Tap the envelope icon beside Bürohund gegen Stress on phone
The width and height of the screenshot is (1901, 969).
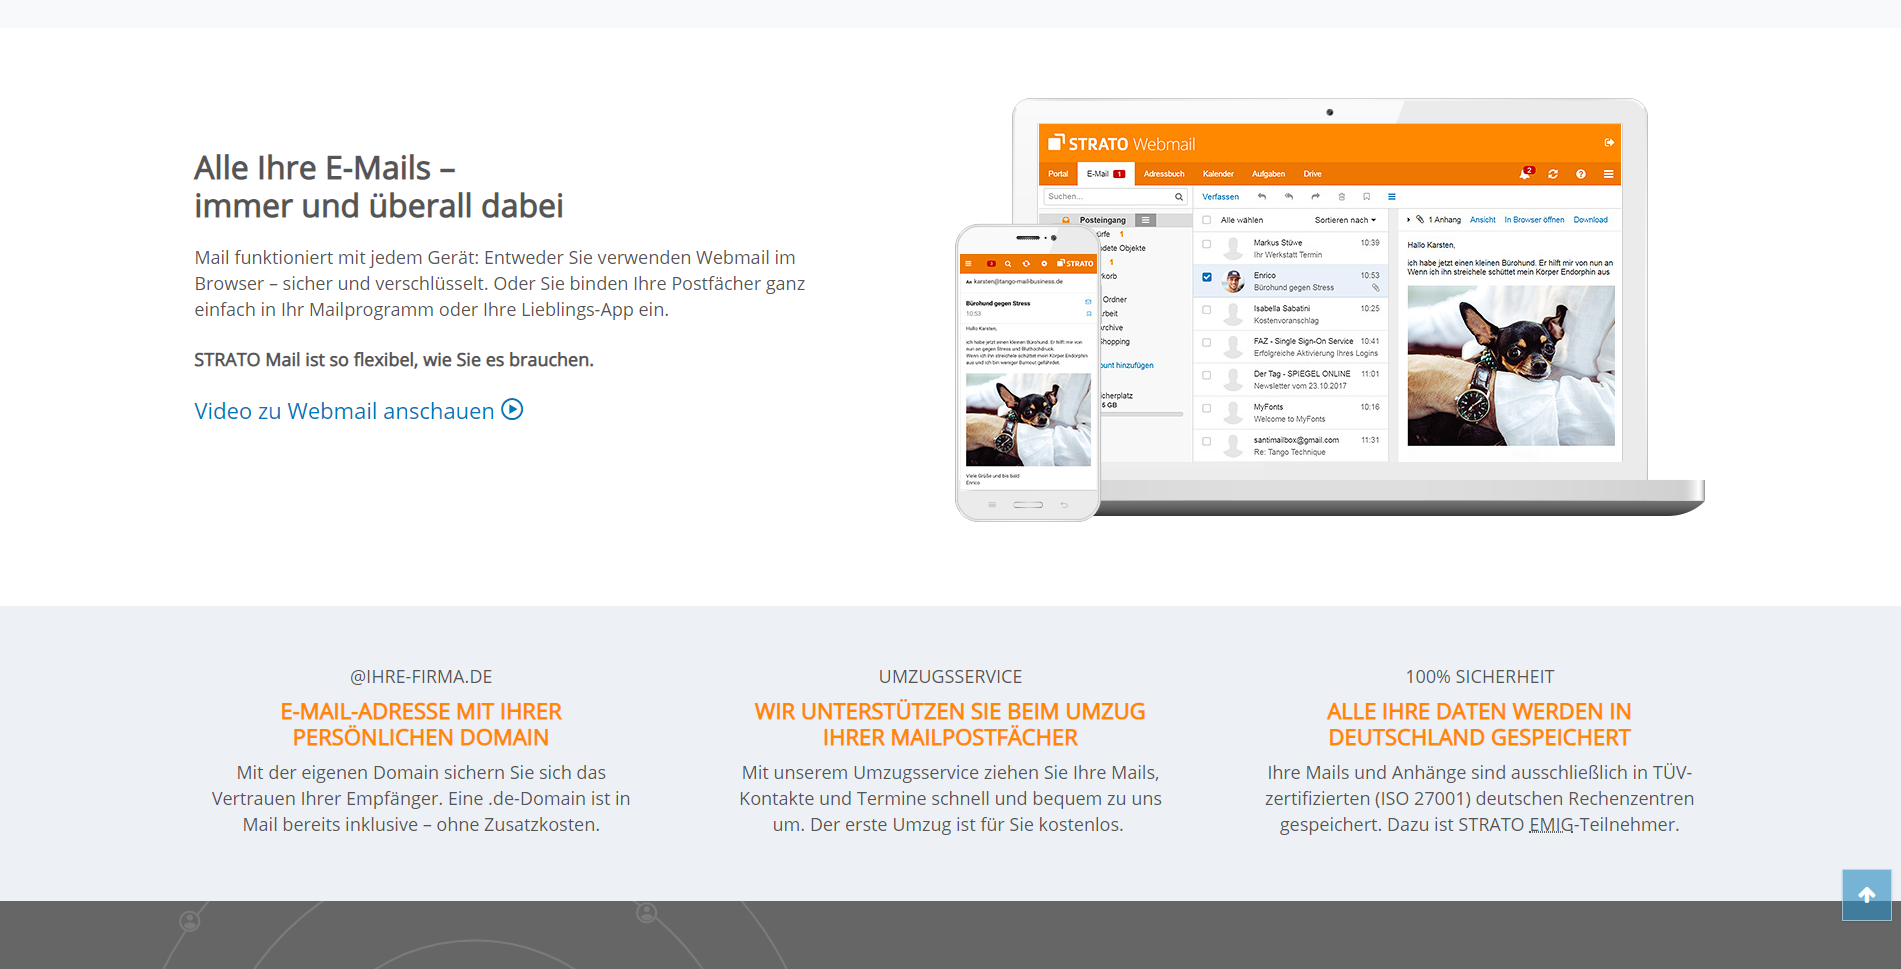[x=1088, y=302]
